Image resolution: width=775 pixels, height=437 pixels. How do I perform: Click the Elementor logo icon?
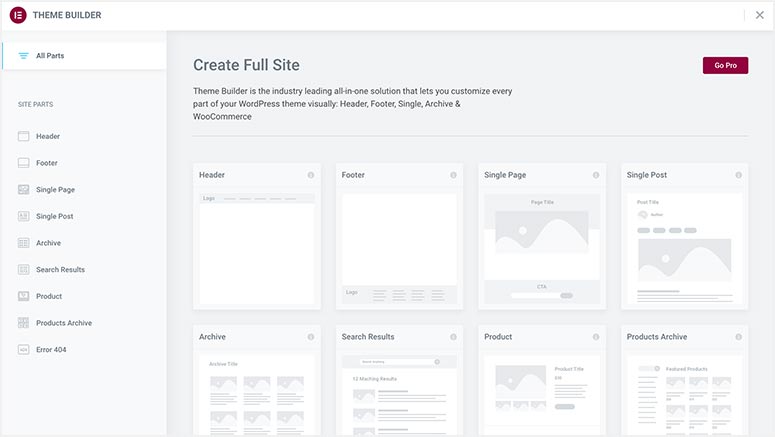click(18, 15)
